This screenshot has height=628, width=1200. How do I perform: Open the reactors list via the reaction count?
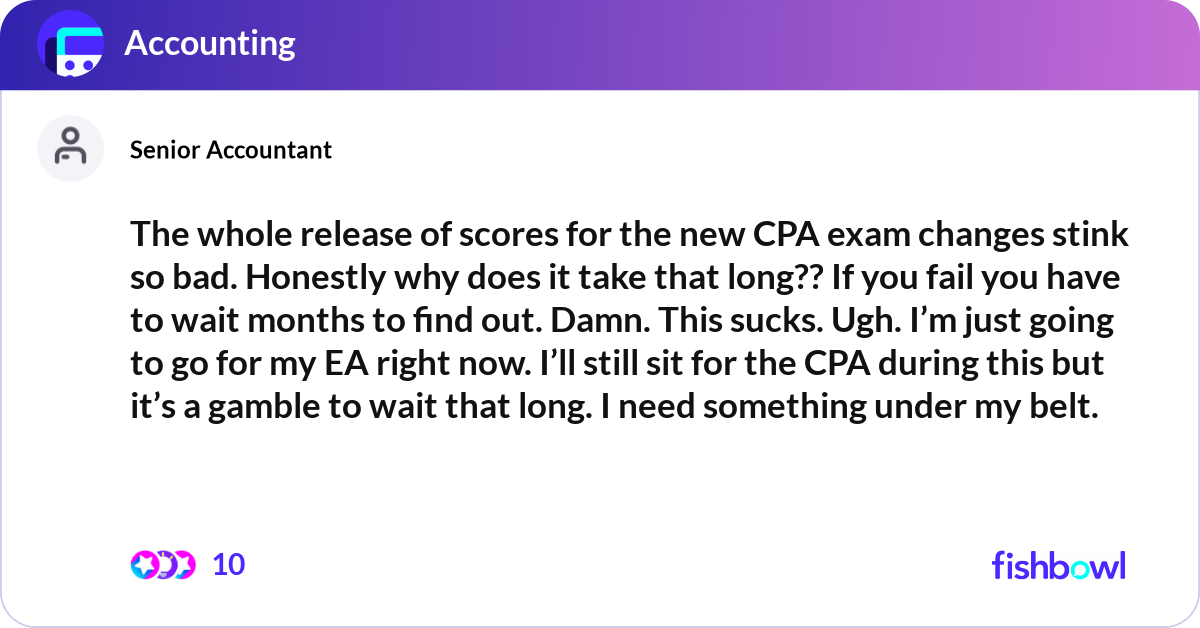[228, 565]
